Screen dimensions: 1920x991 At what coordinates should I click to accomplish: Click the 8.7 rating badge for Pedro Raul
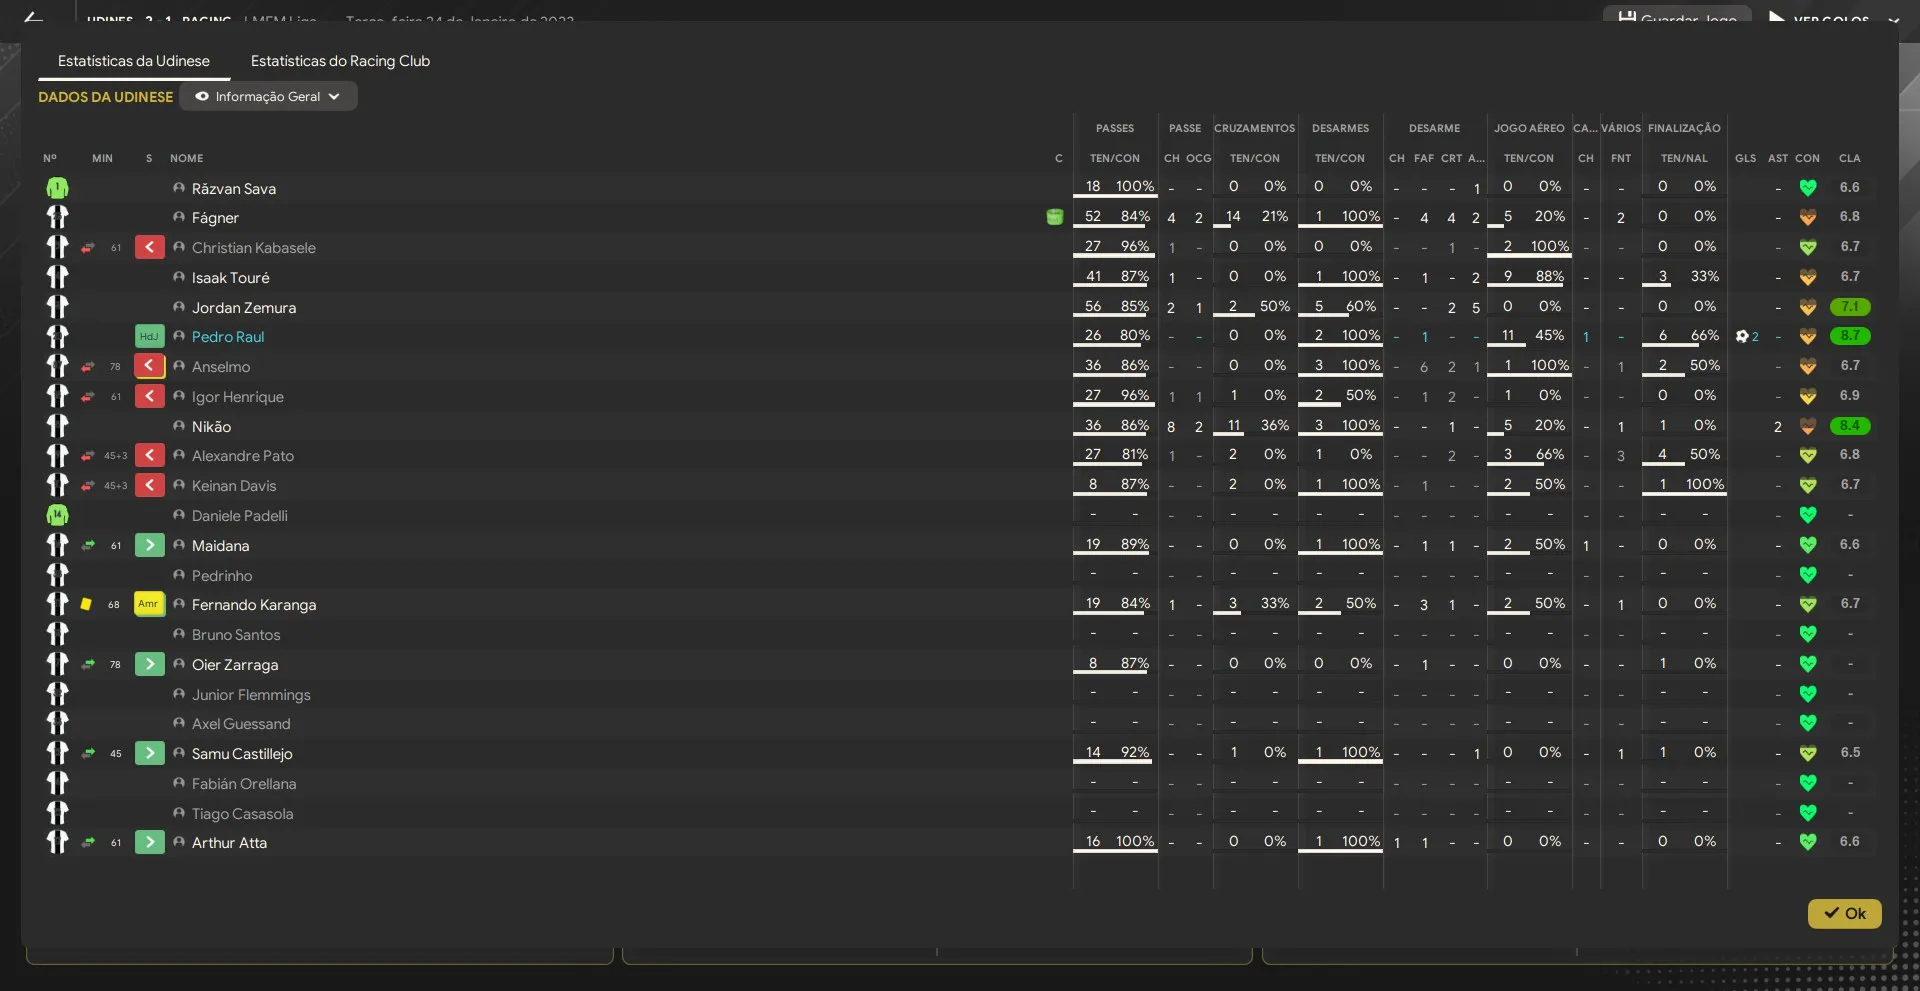[1849, 336]
